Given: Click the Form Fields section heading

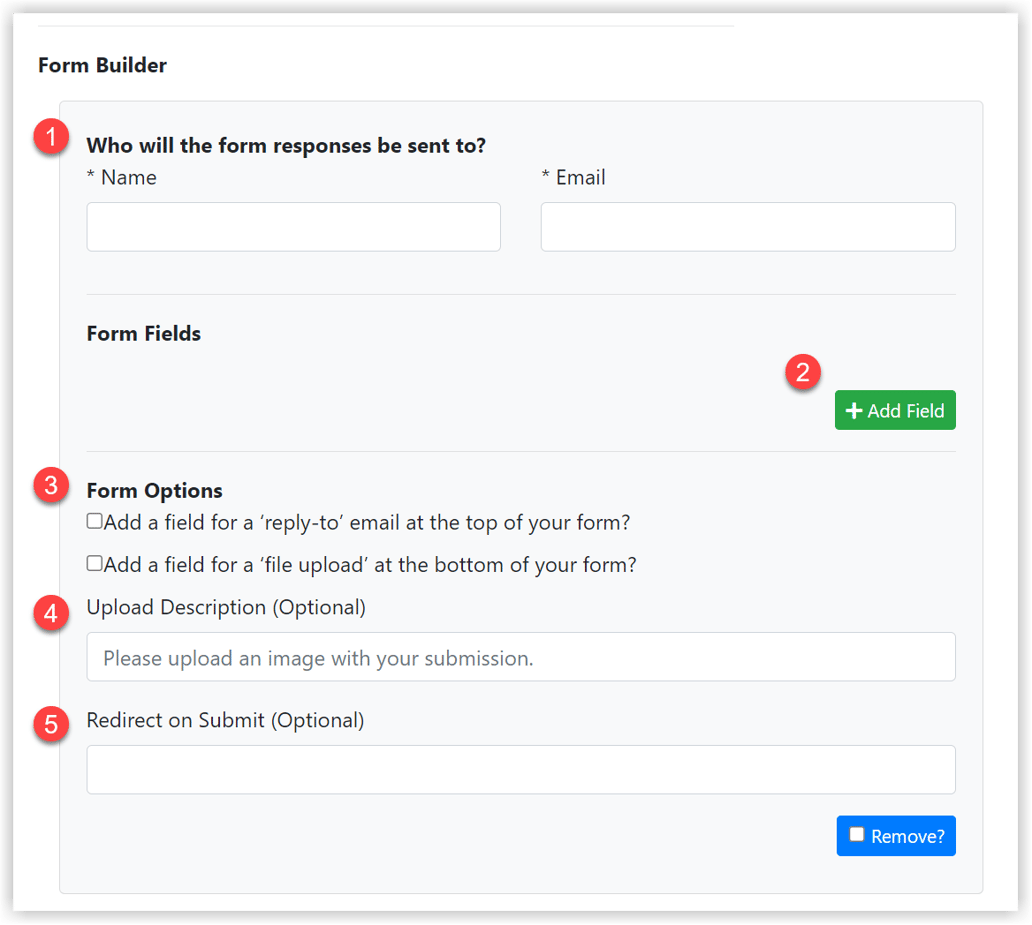Looking at the screenshot, I should coord(143,333).
